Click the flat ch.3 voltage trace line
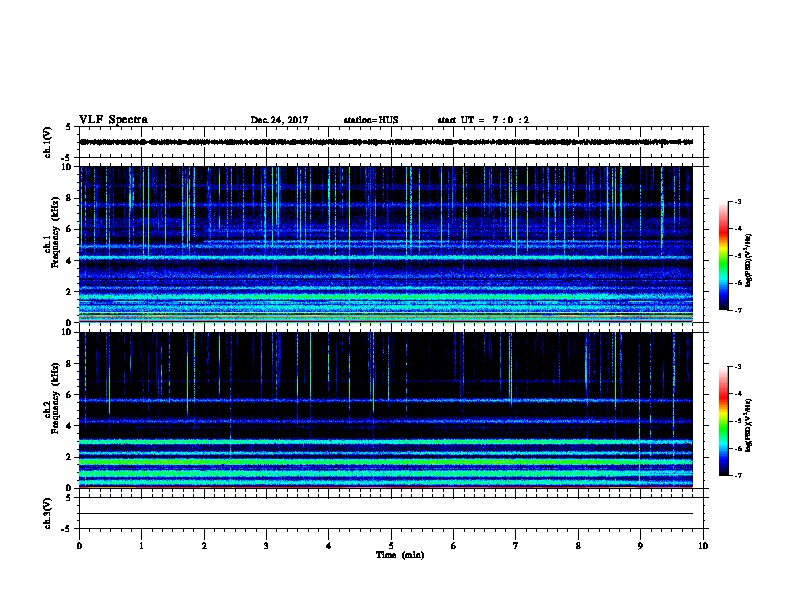792x612 pixels. point(386,514)
